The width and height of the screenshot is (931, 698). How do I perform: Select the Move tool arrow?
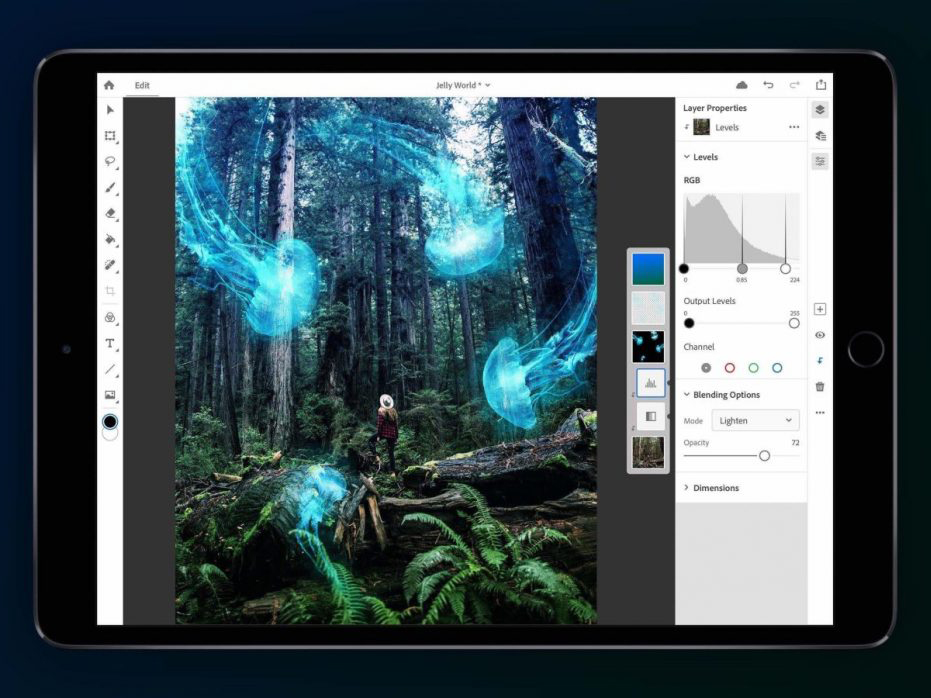click(110, 110)
